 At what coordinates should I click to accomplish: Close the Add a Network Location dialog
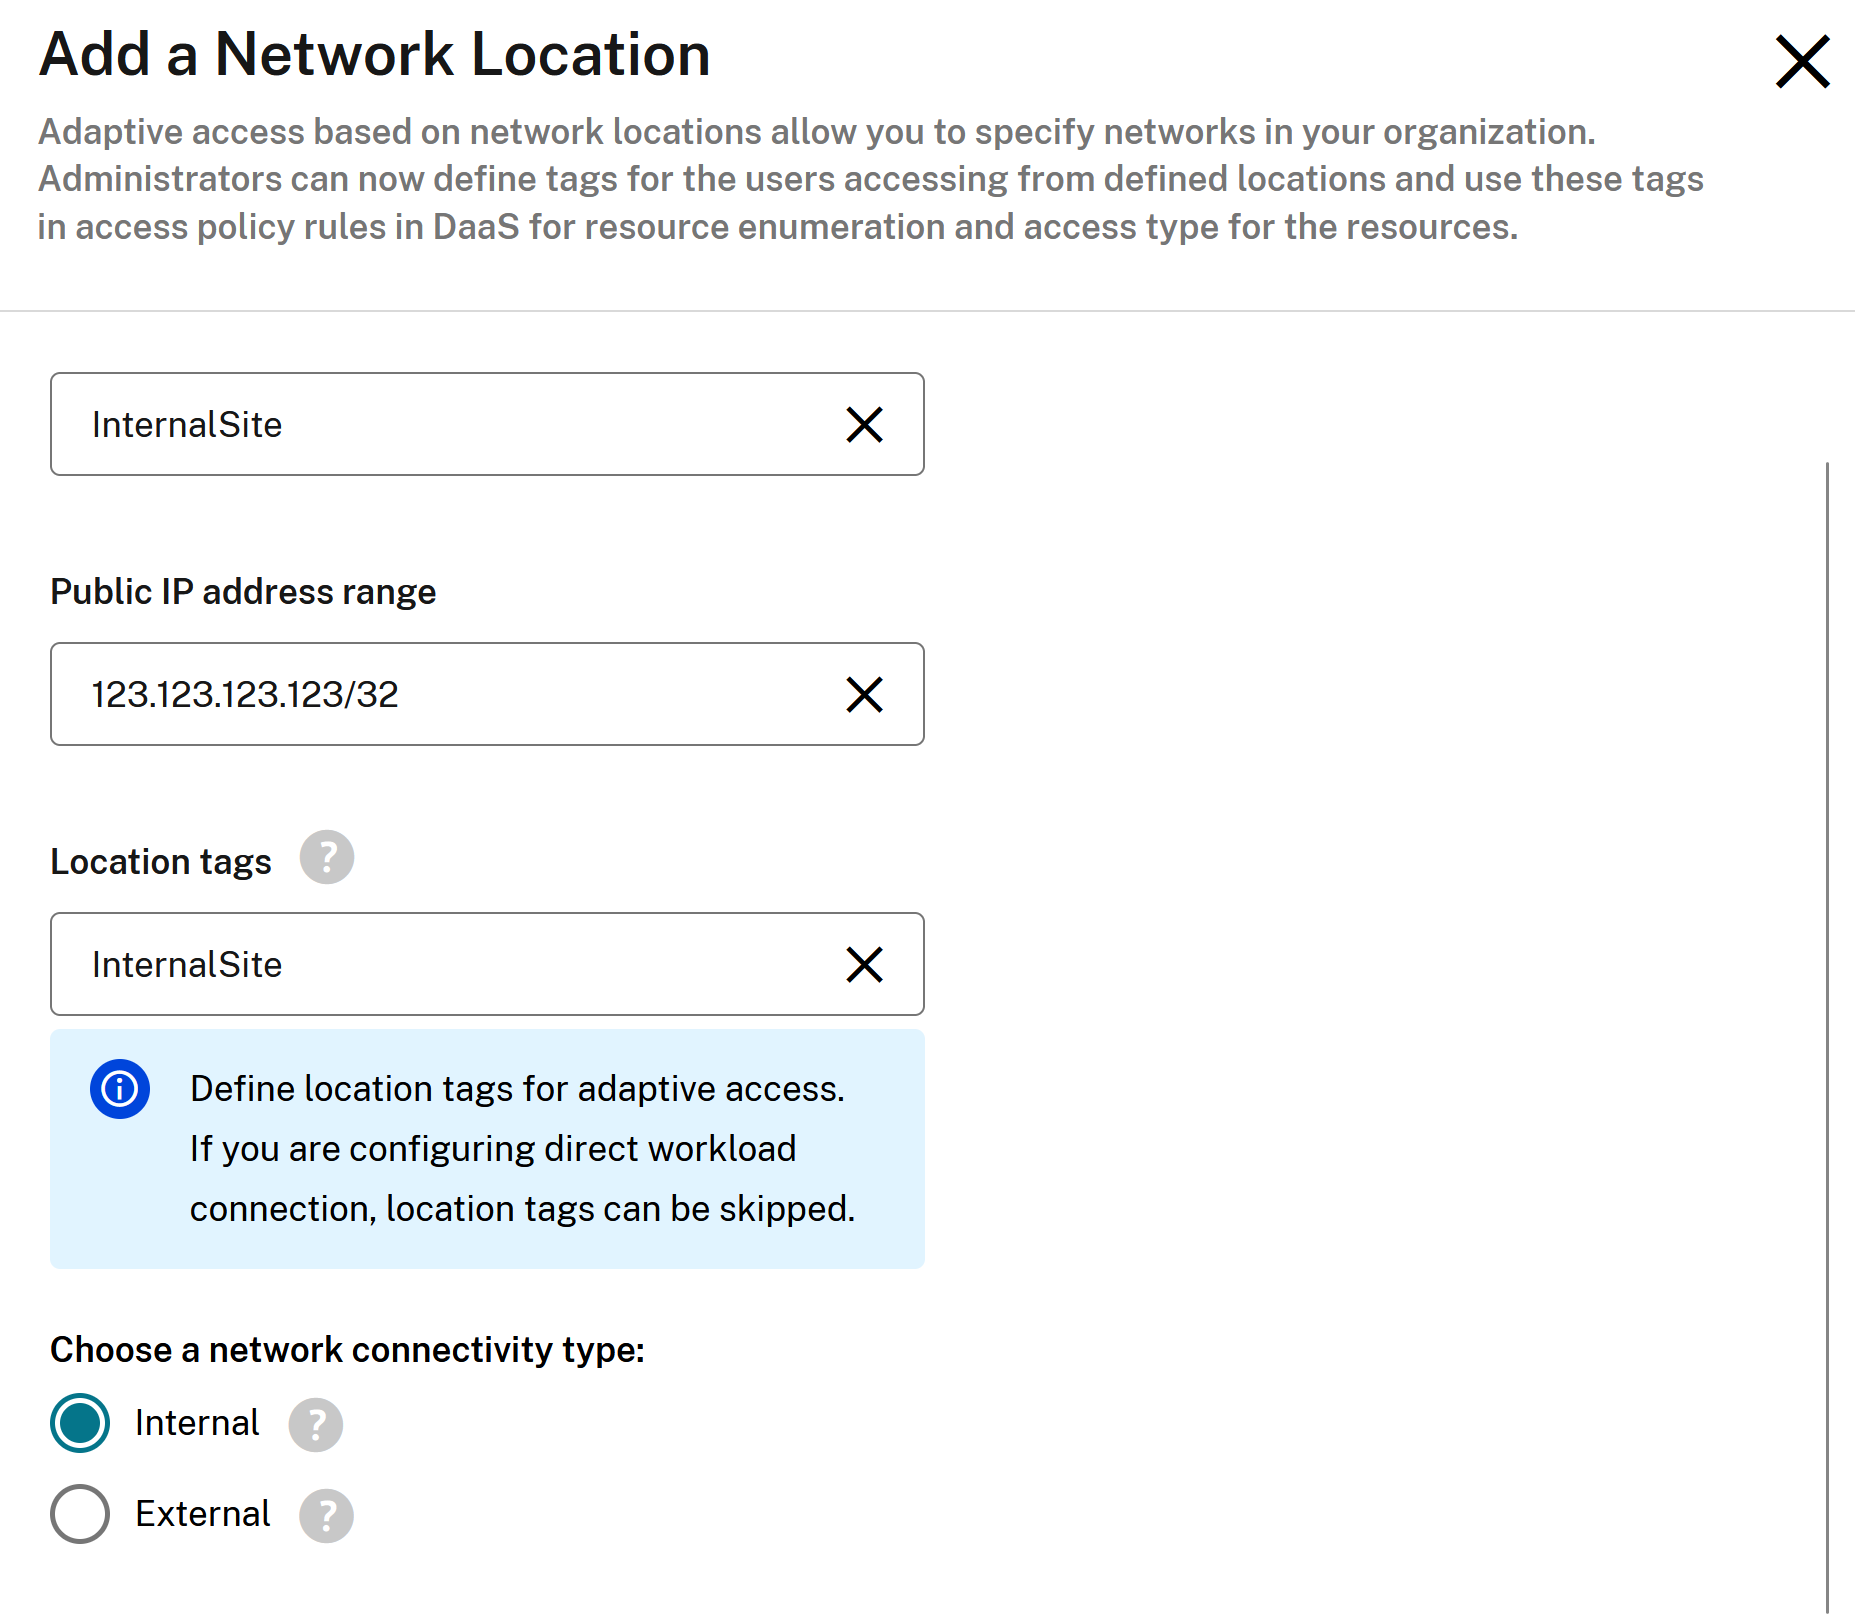(1802, 61)
